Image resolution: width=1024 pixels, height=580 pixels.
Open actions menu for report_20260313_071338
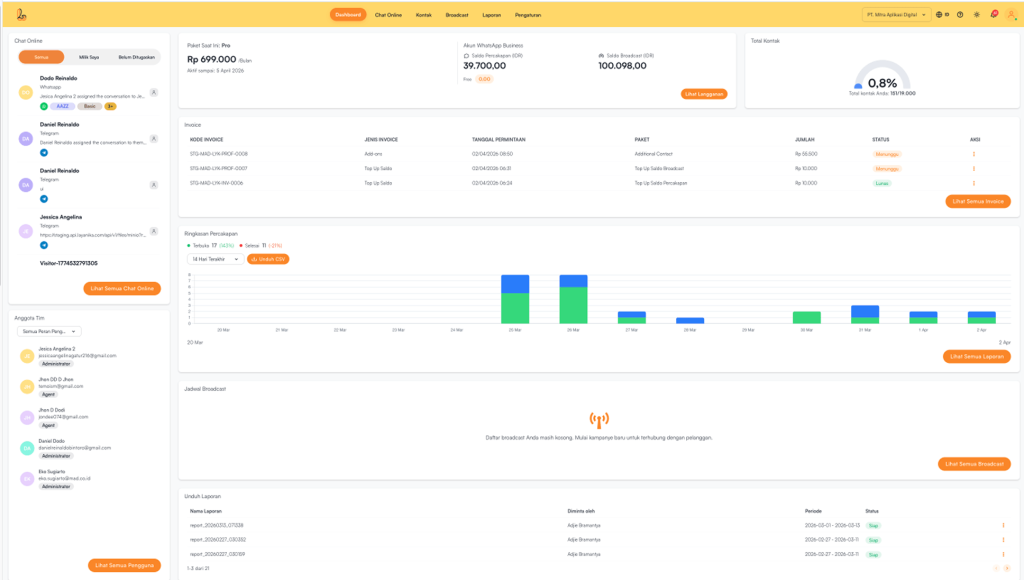point(1003,525)
